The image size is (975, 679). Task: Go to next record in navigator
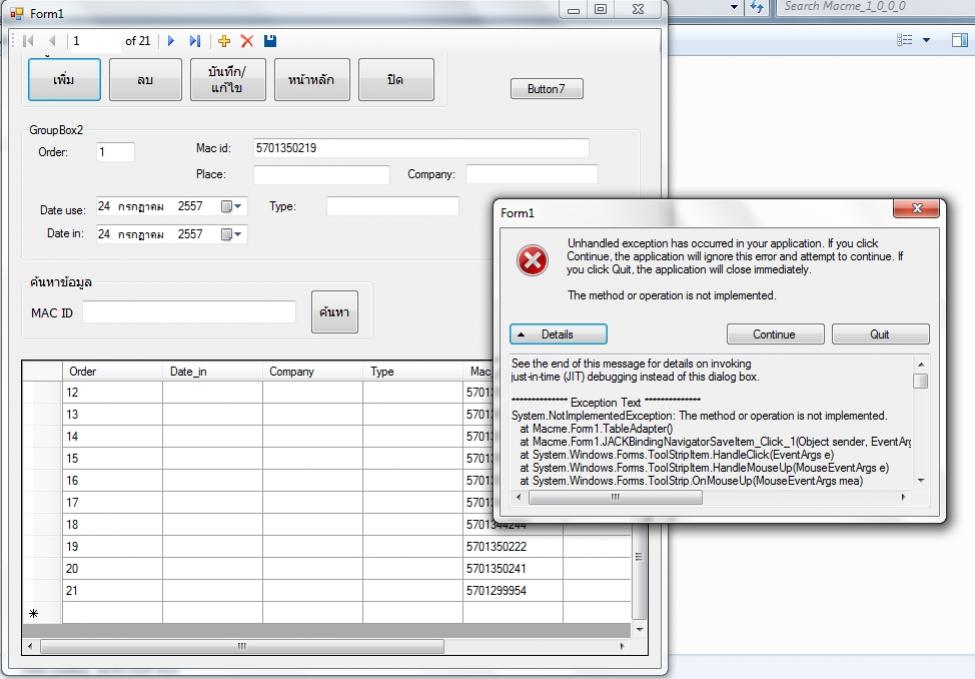tap(171, 41)
